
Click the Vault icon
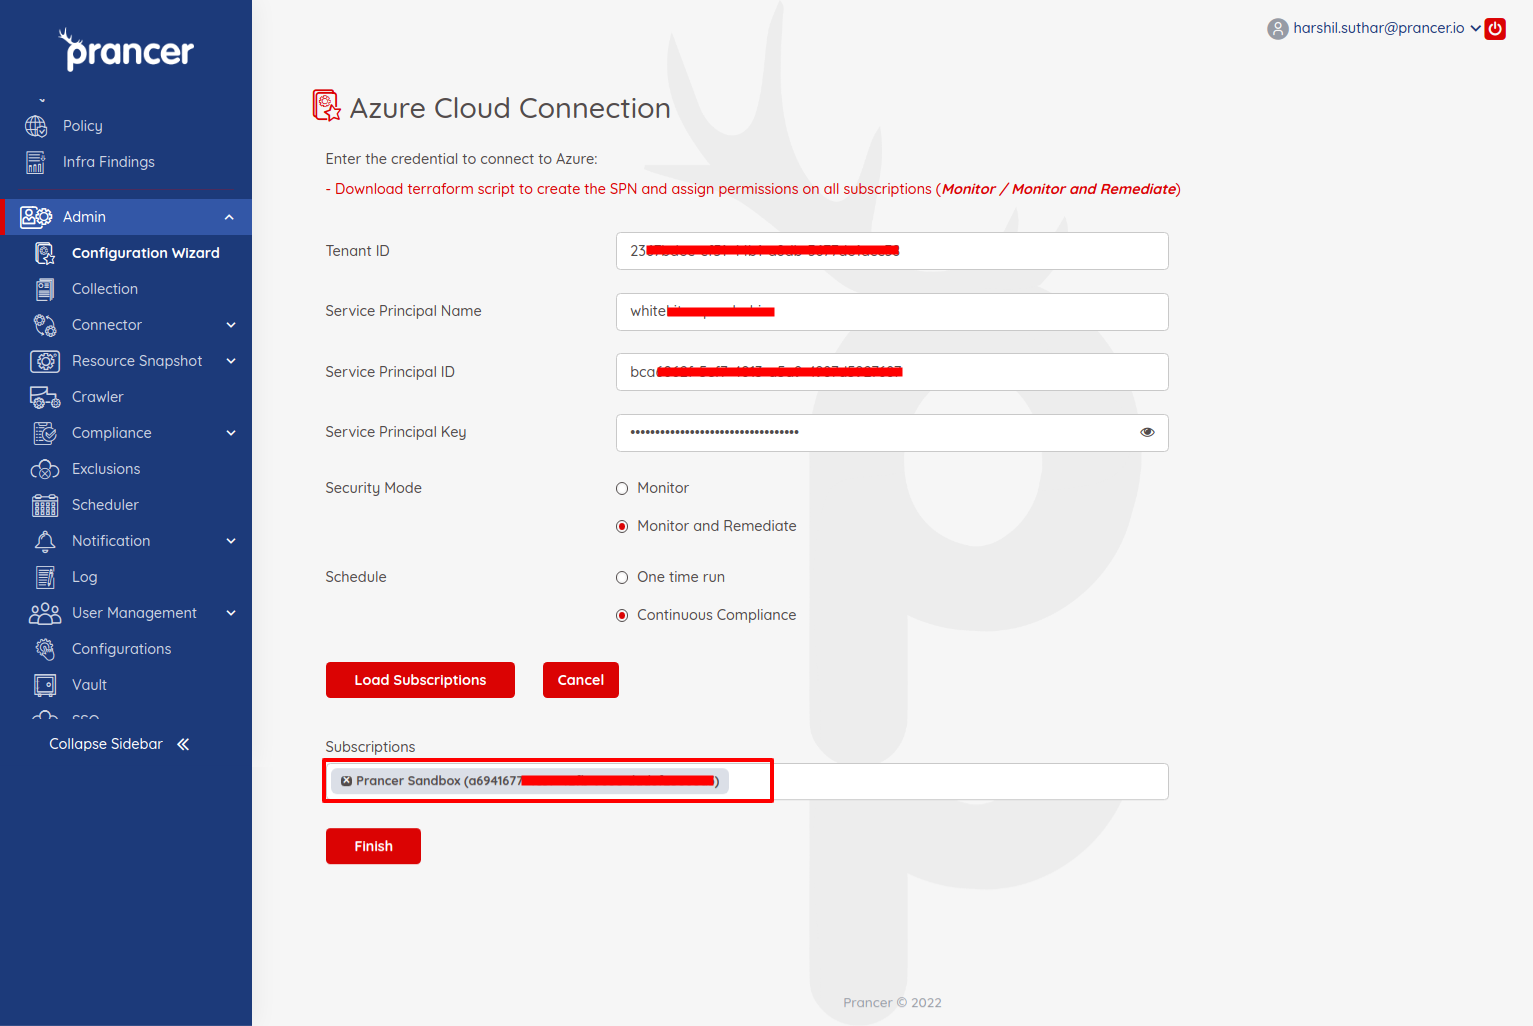pyautogui.click(x=45, y=685)
